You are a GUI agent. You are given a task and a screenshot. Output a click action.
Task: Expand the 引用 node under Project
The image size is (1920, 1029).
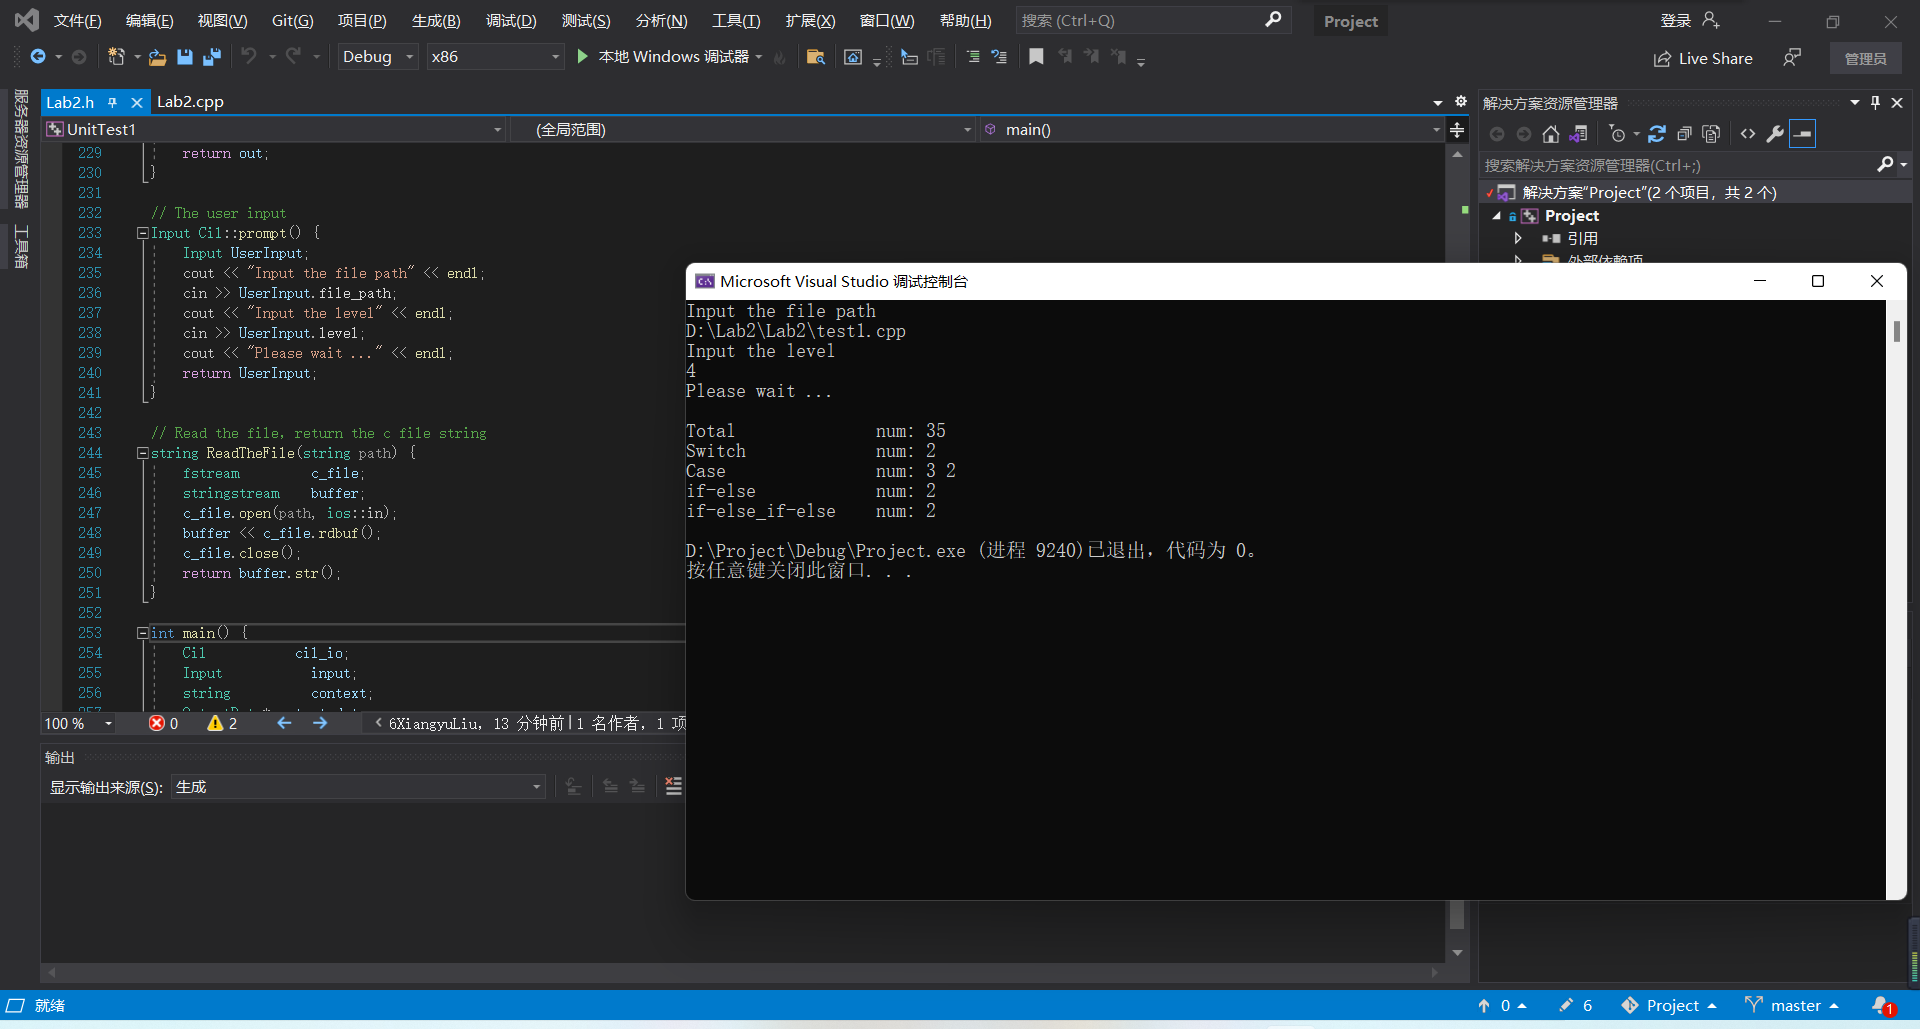(x=1518, y=238)
